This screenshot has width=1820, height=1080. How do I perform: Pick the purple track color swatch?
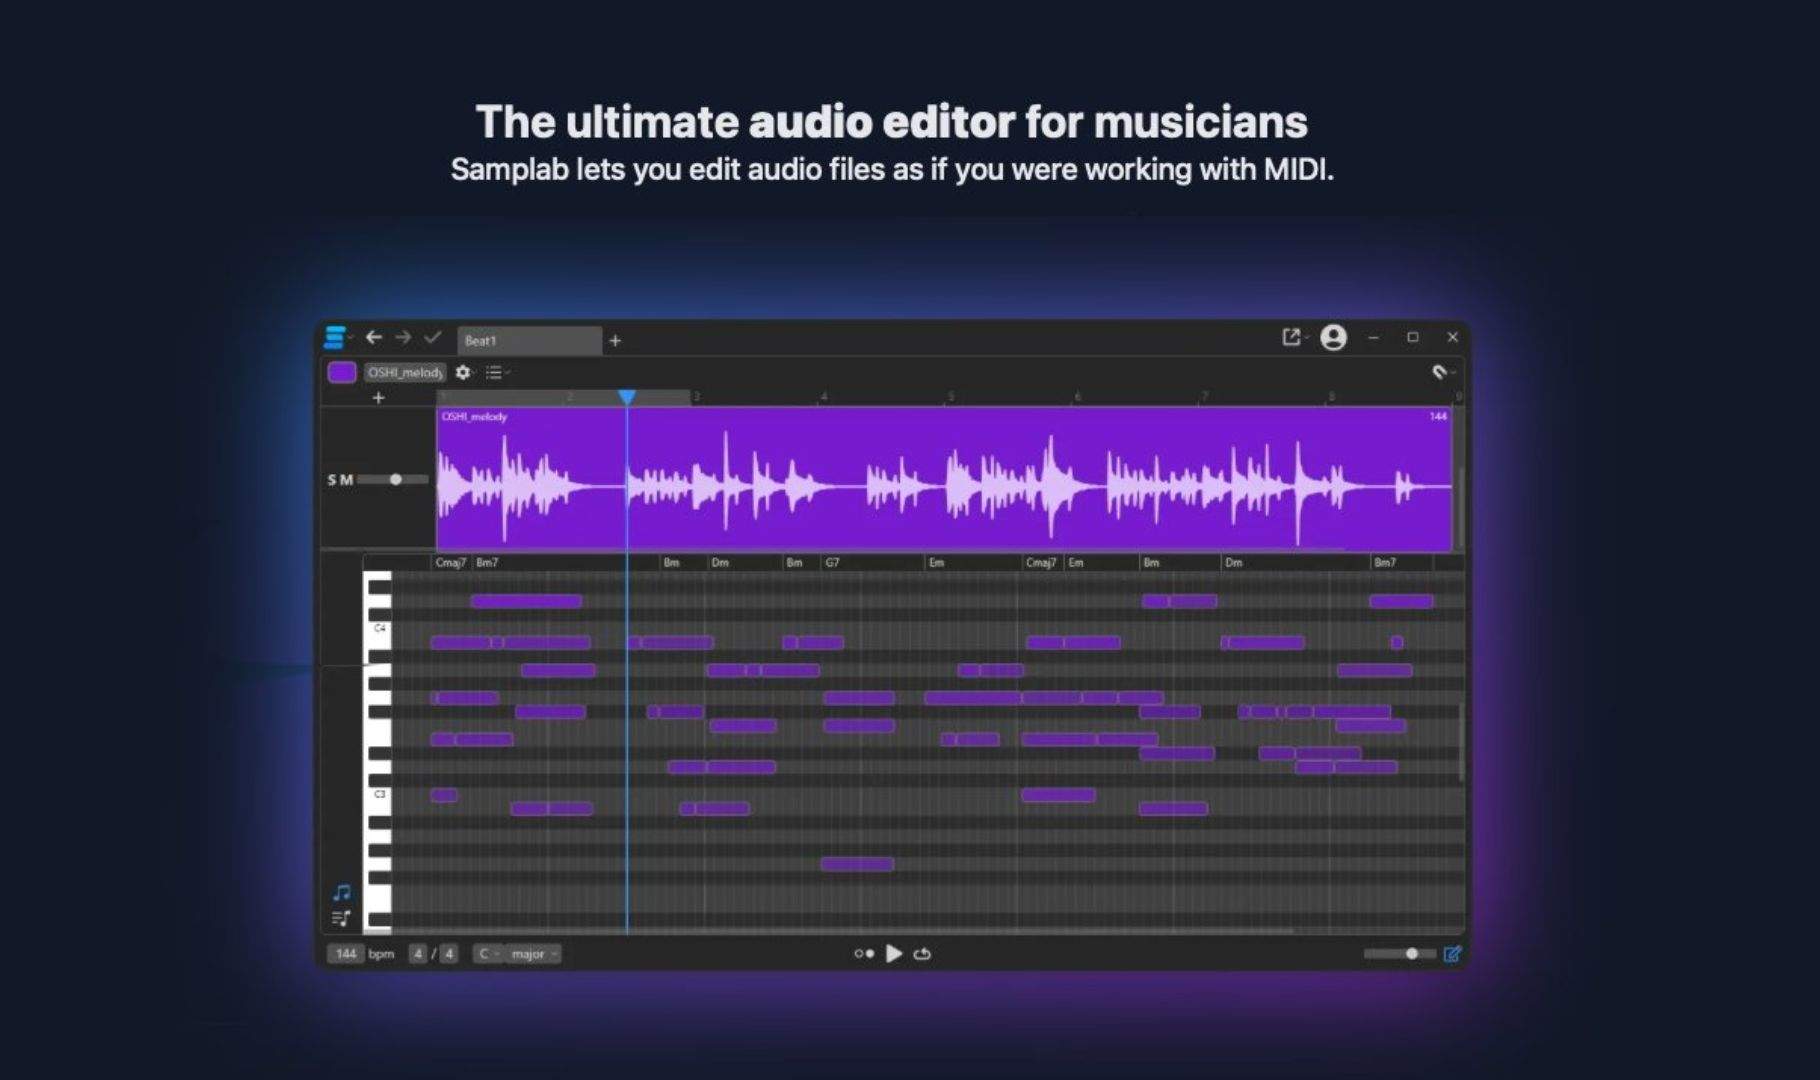pos(342,372)
